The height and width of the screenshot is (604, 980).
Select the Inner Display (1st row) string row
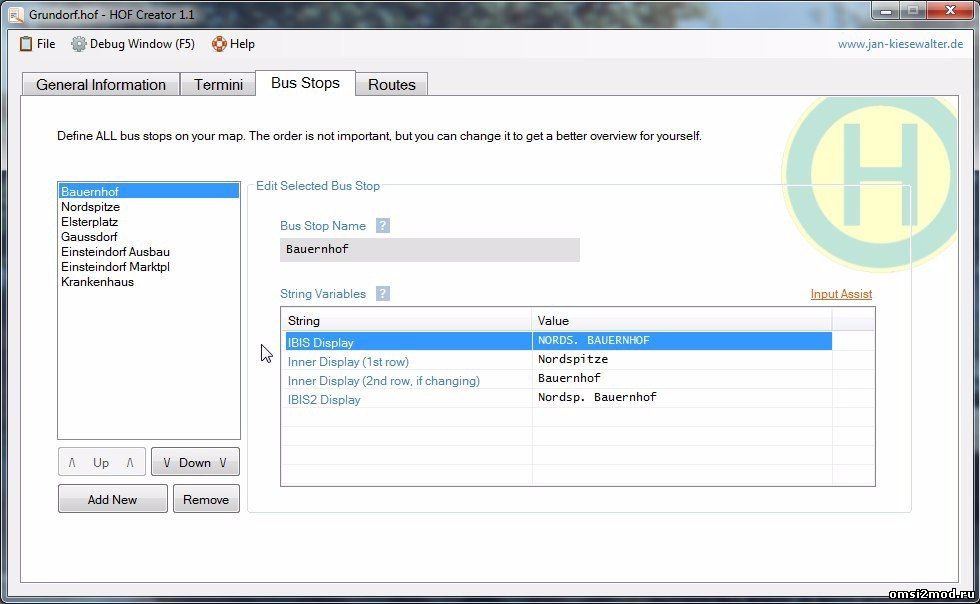[x=348, y=361]
